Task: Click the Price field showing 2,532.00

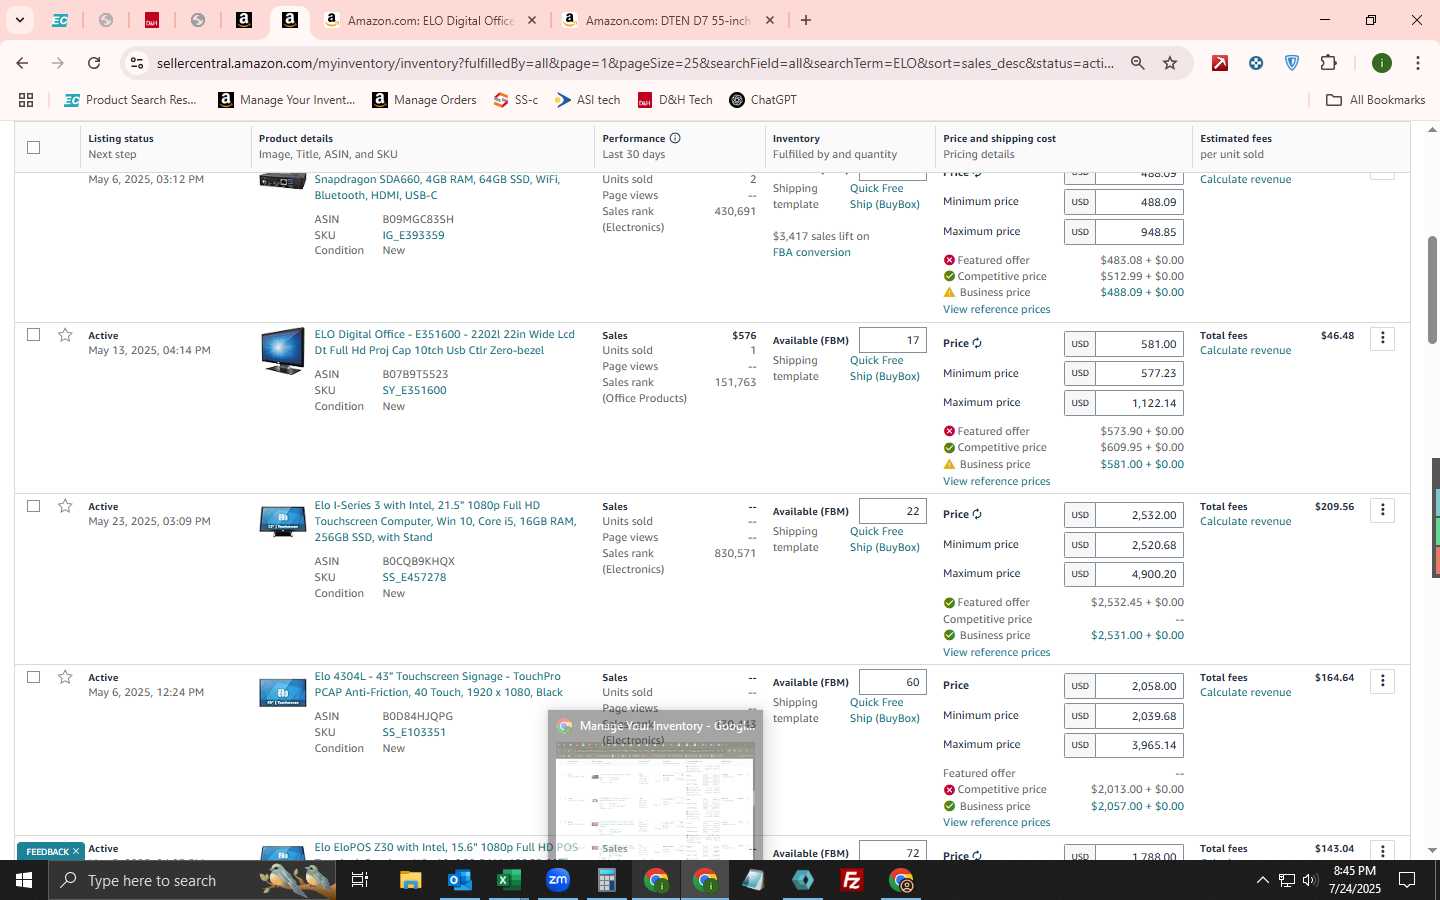Action: coord(1139,515)
